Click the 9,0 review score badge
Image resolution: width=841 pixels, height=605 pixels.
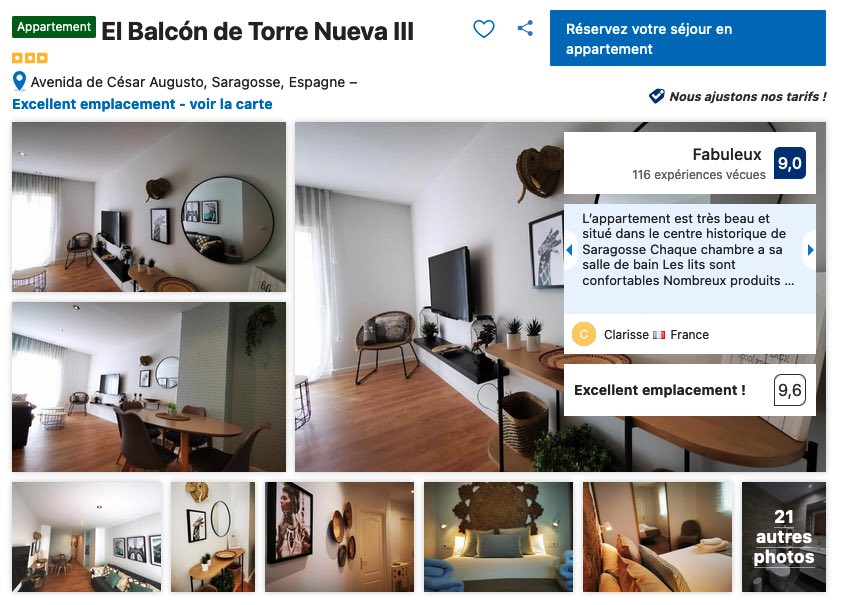790,163
